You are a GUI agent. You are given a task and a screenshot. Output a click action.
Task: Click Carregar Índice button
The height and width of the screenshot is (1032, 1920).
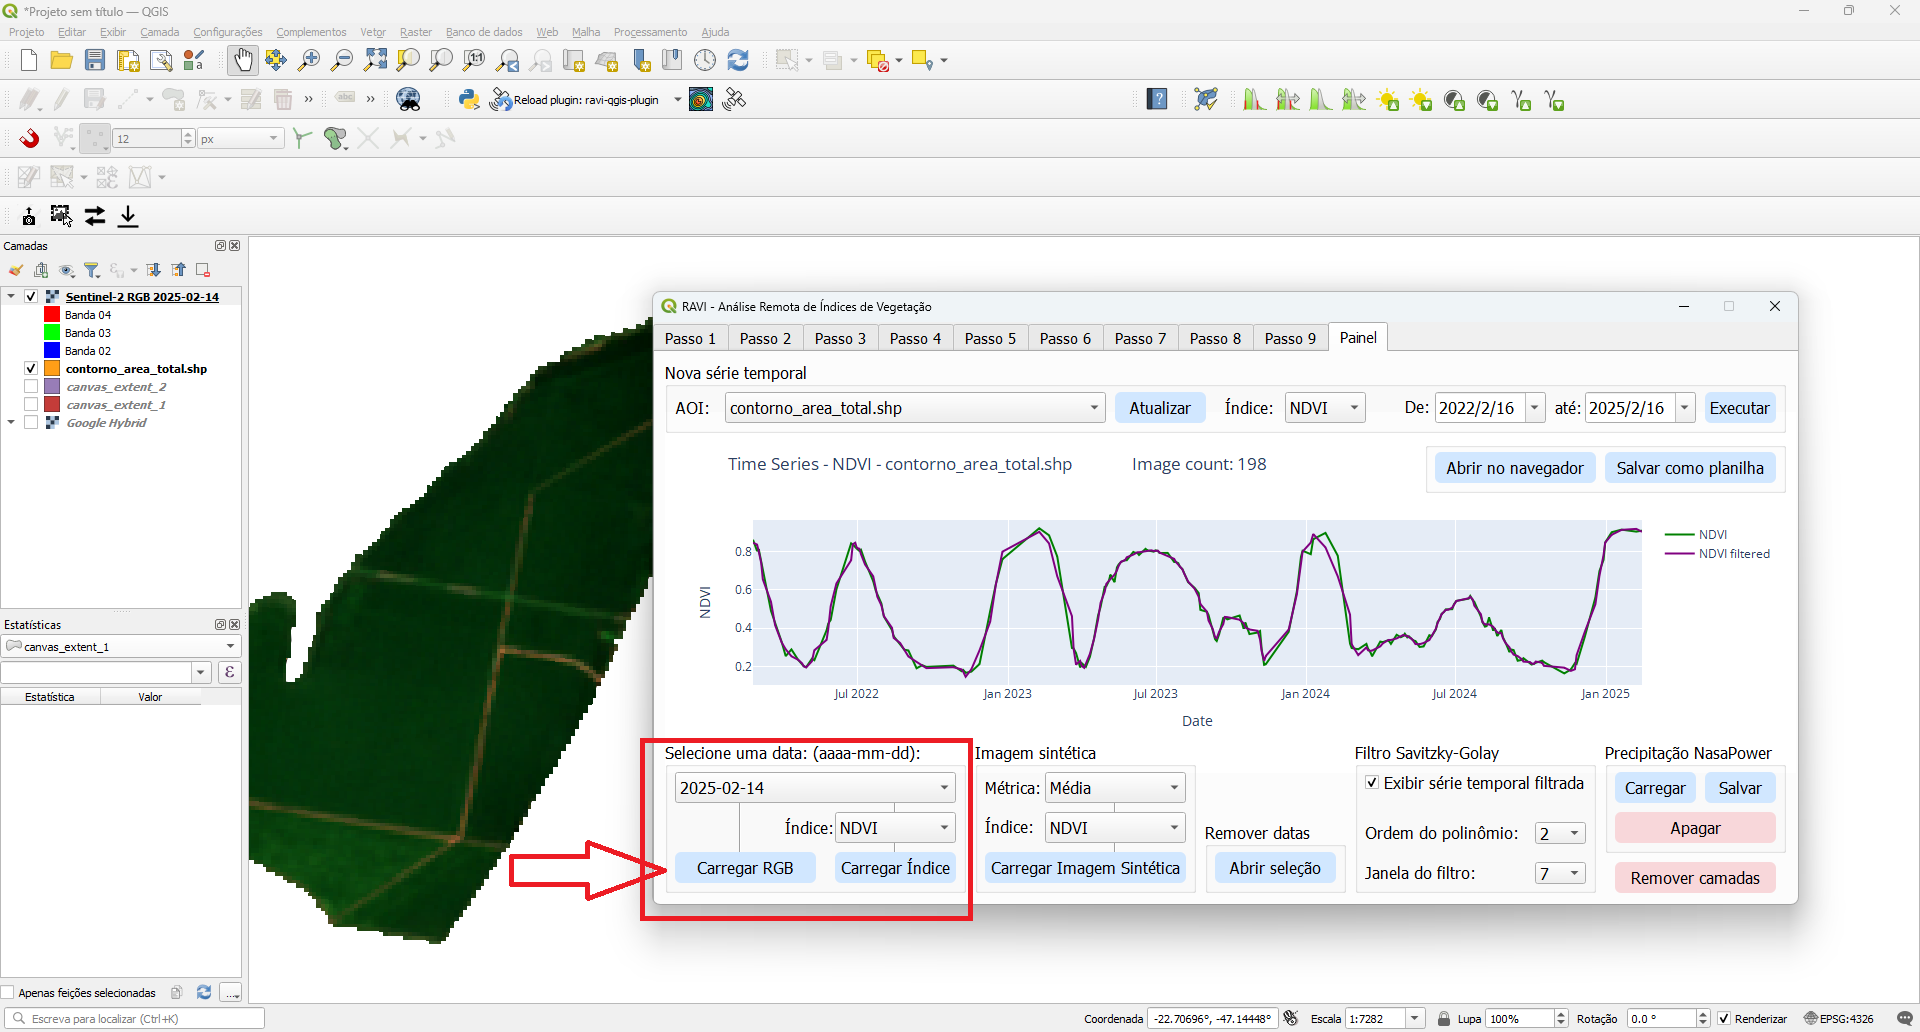[895, 868]
